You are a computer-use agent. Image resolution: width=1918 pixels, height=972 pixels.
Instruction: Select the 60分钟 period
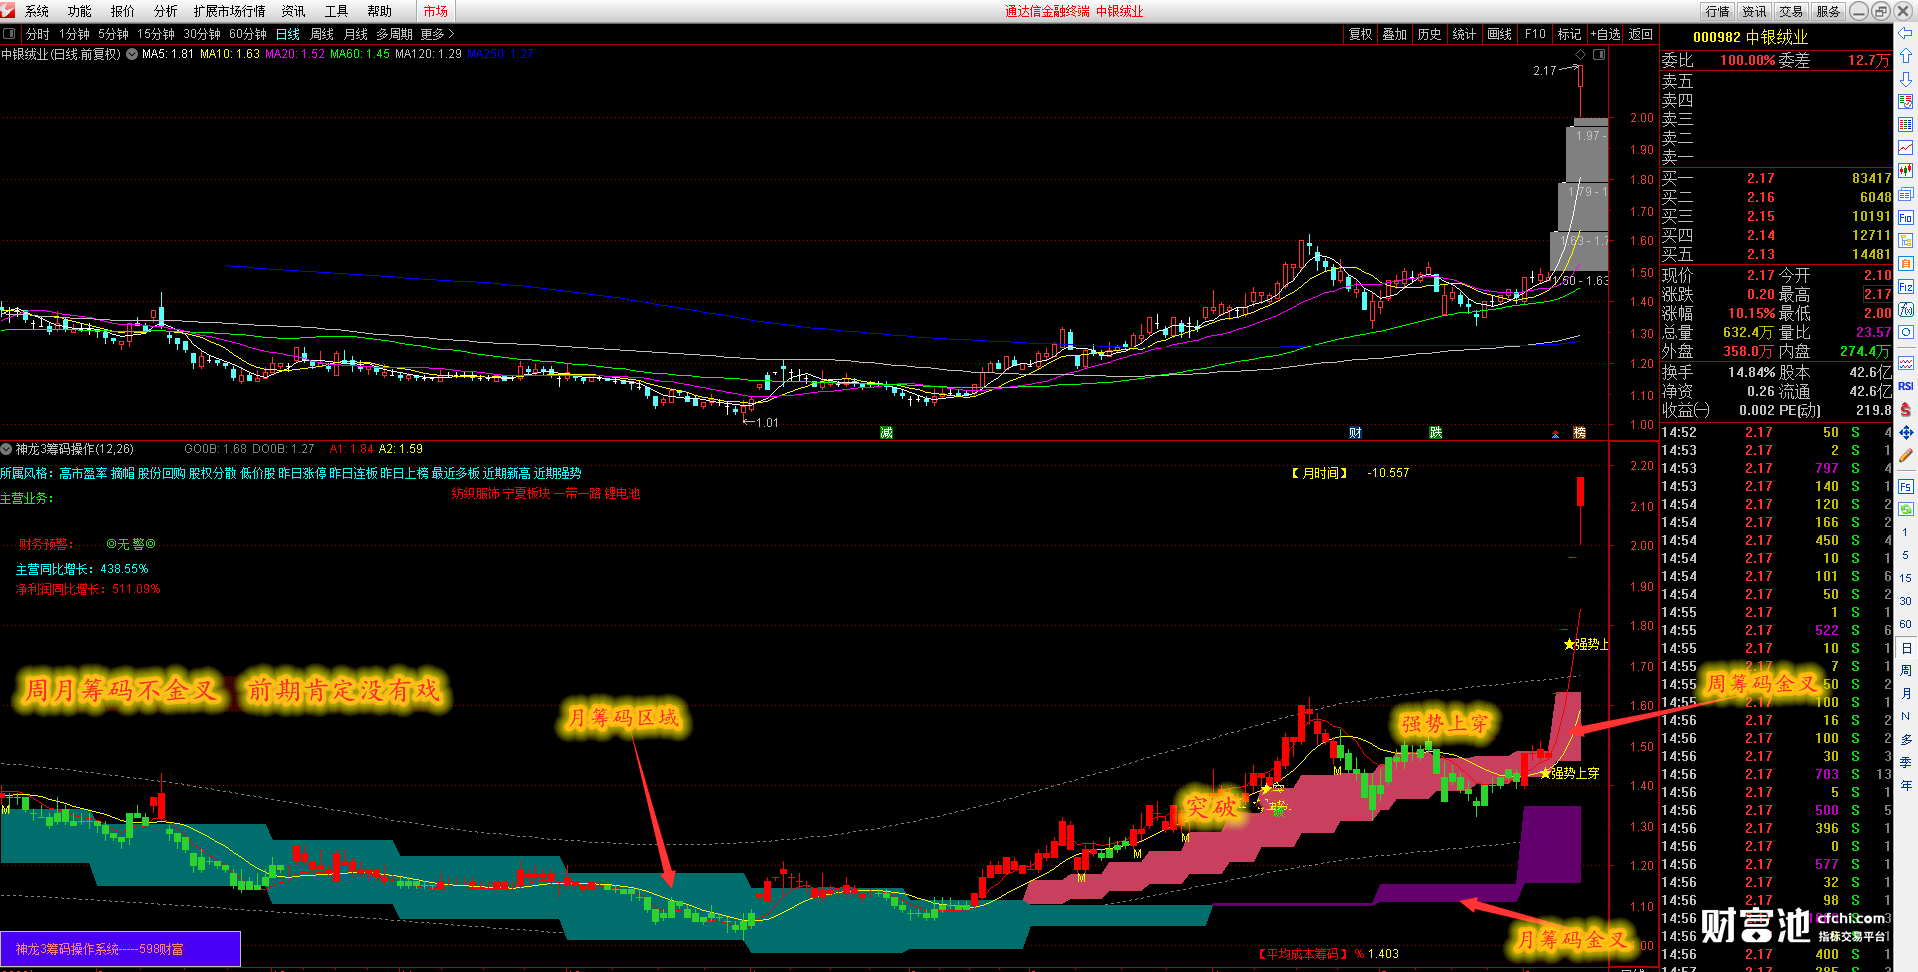pos(248,34)
